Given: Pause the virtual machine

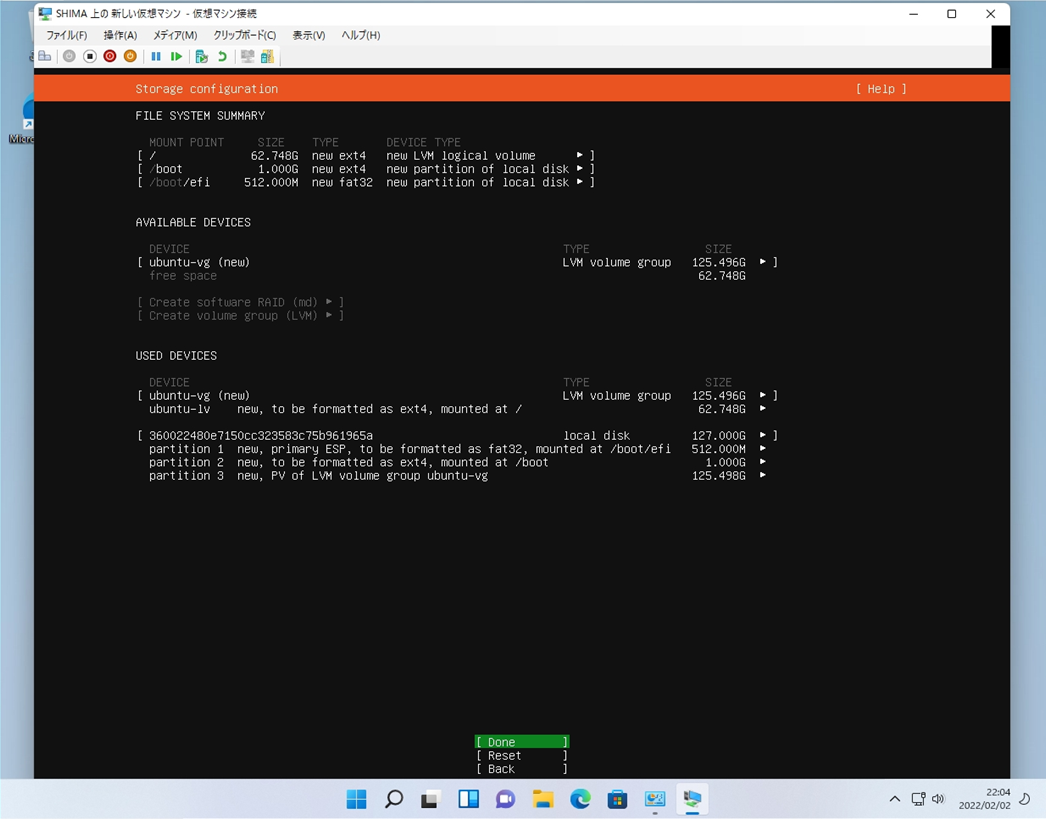Looking at the screenshot, I should (x=156, y=57).
